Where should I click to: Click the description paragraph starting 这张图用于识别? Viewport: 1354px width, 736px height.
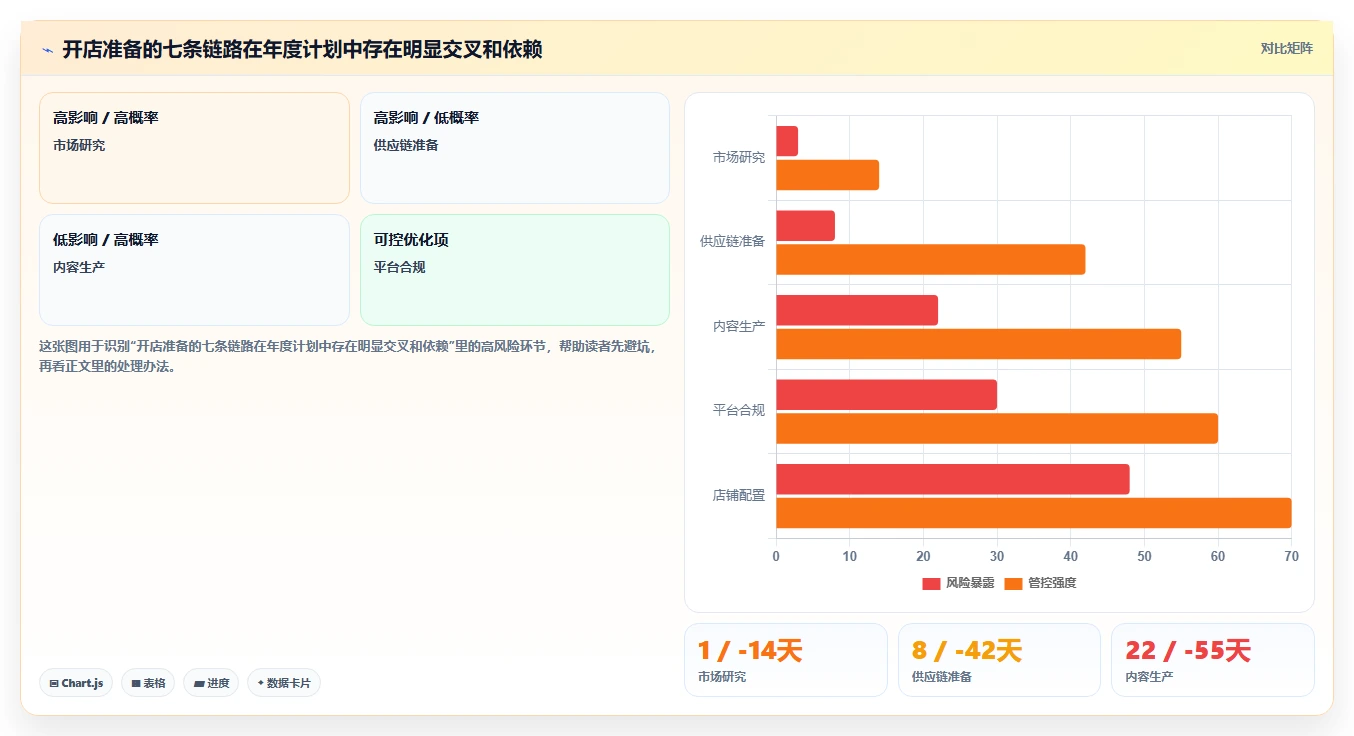[349, 356]
